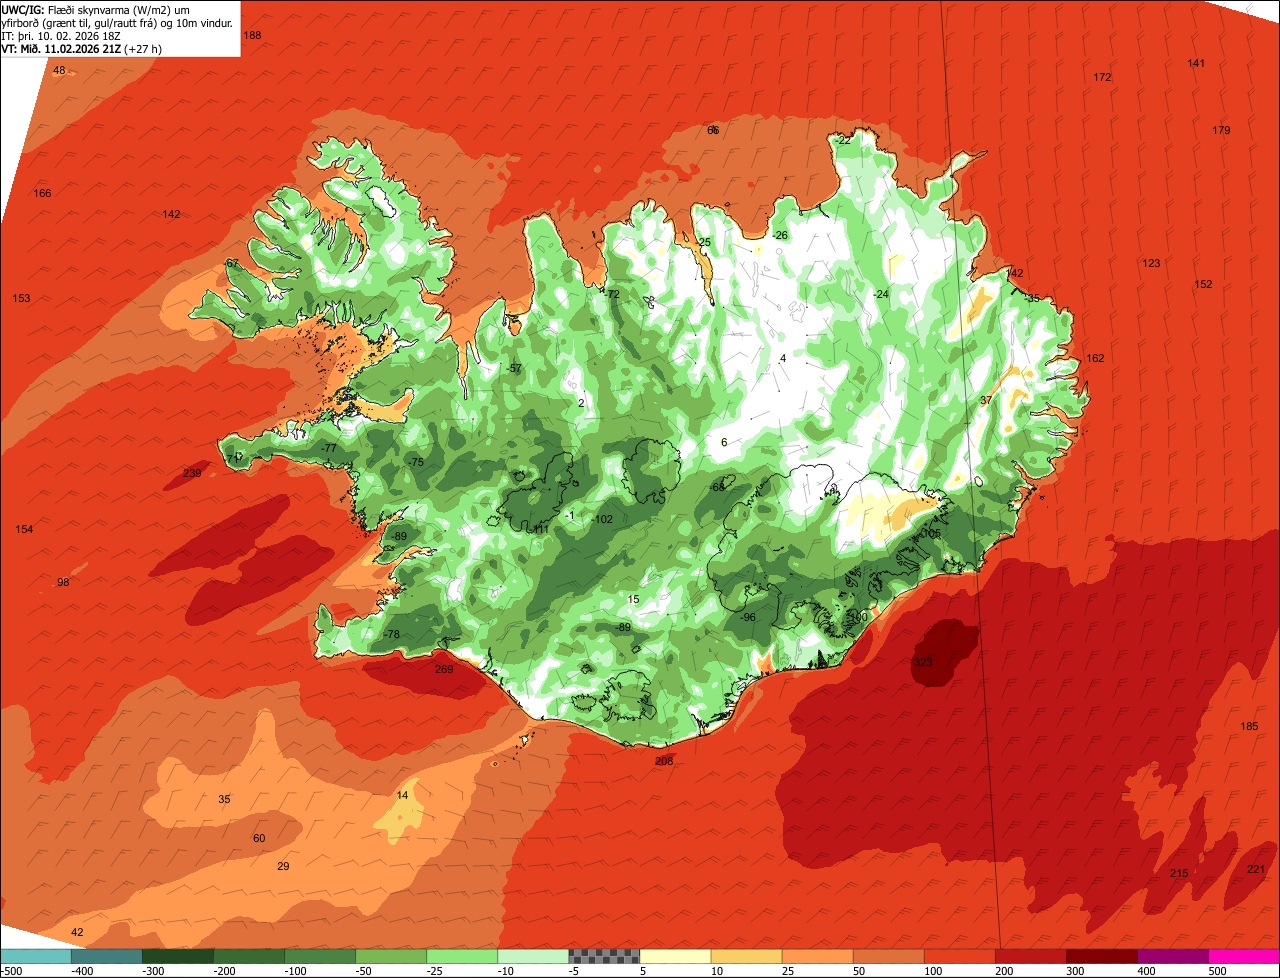The image size is (1280, 978).
Task: Pick the legend swatch between 200 and 300
Action: coord(1030,956)
